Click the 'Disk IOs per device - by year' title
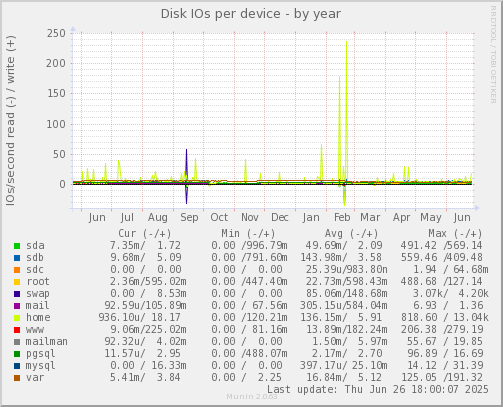The width and height of the screenshot is (503, 407). tap(251, 14)
